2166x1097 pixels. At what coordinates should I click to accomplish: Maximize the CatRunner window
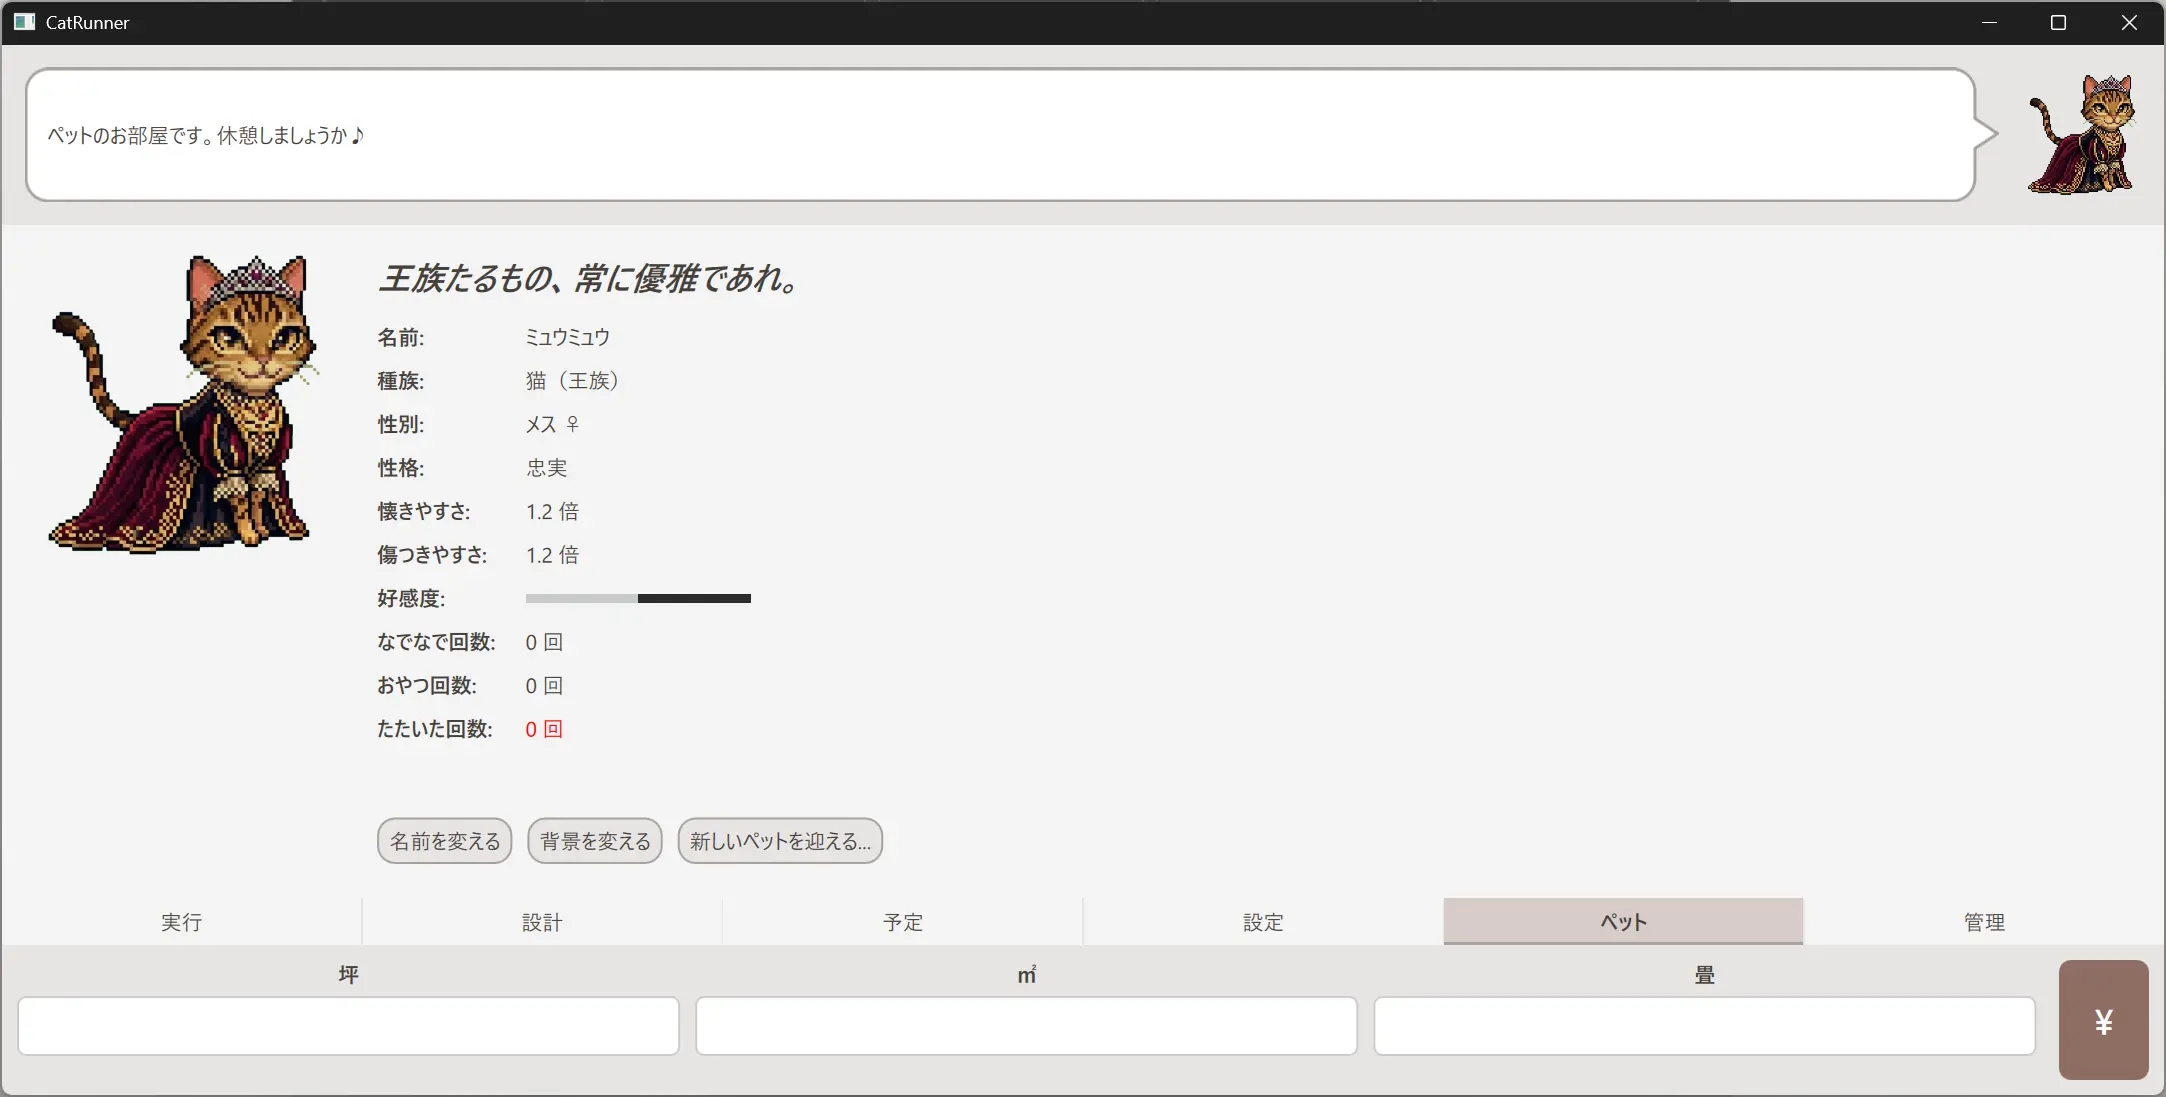(2058, 22)
